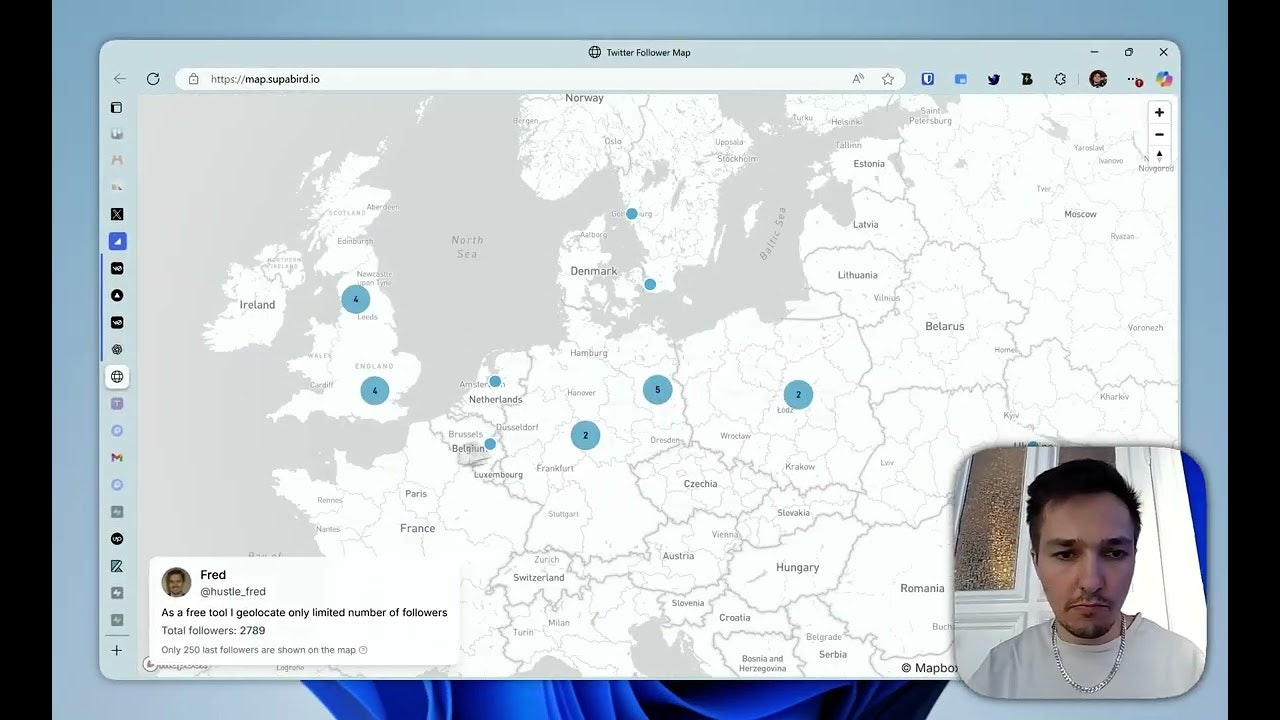Click the Gmail icon in the sidebar
This screenshot has height=720, width=1280.
[117, 457]
